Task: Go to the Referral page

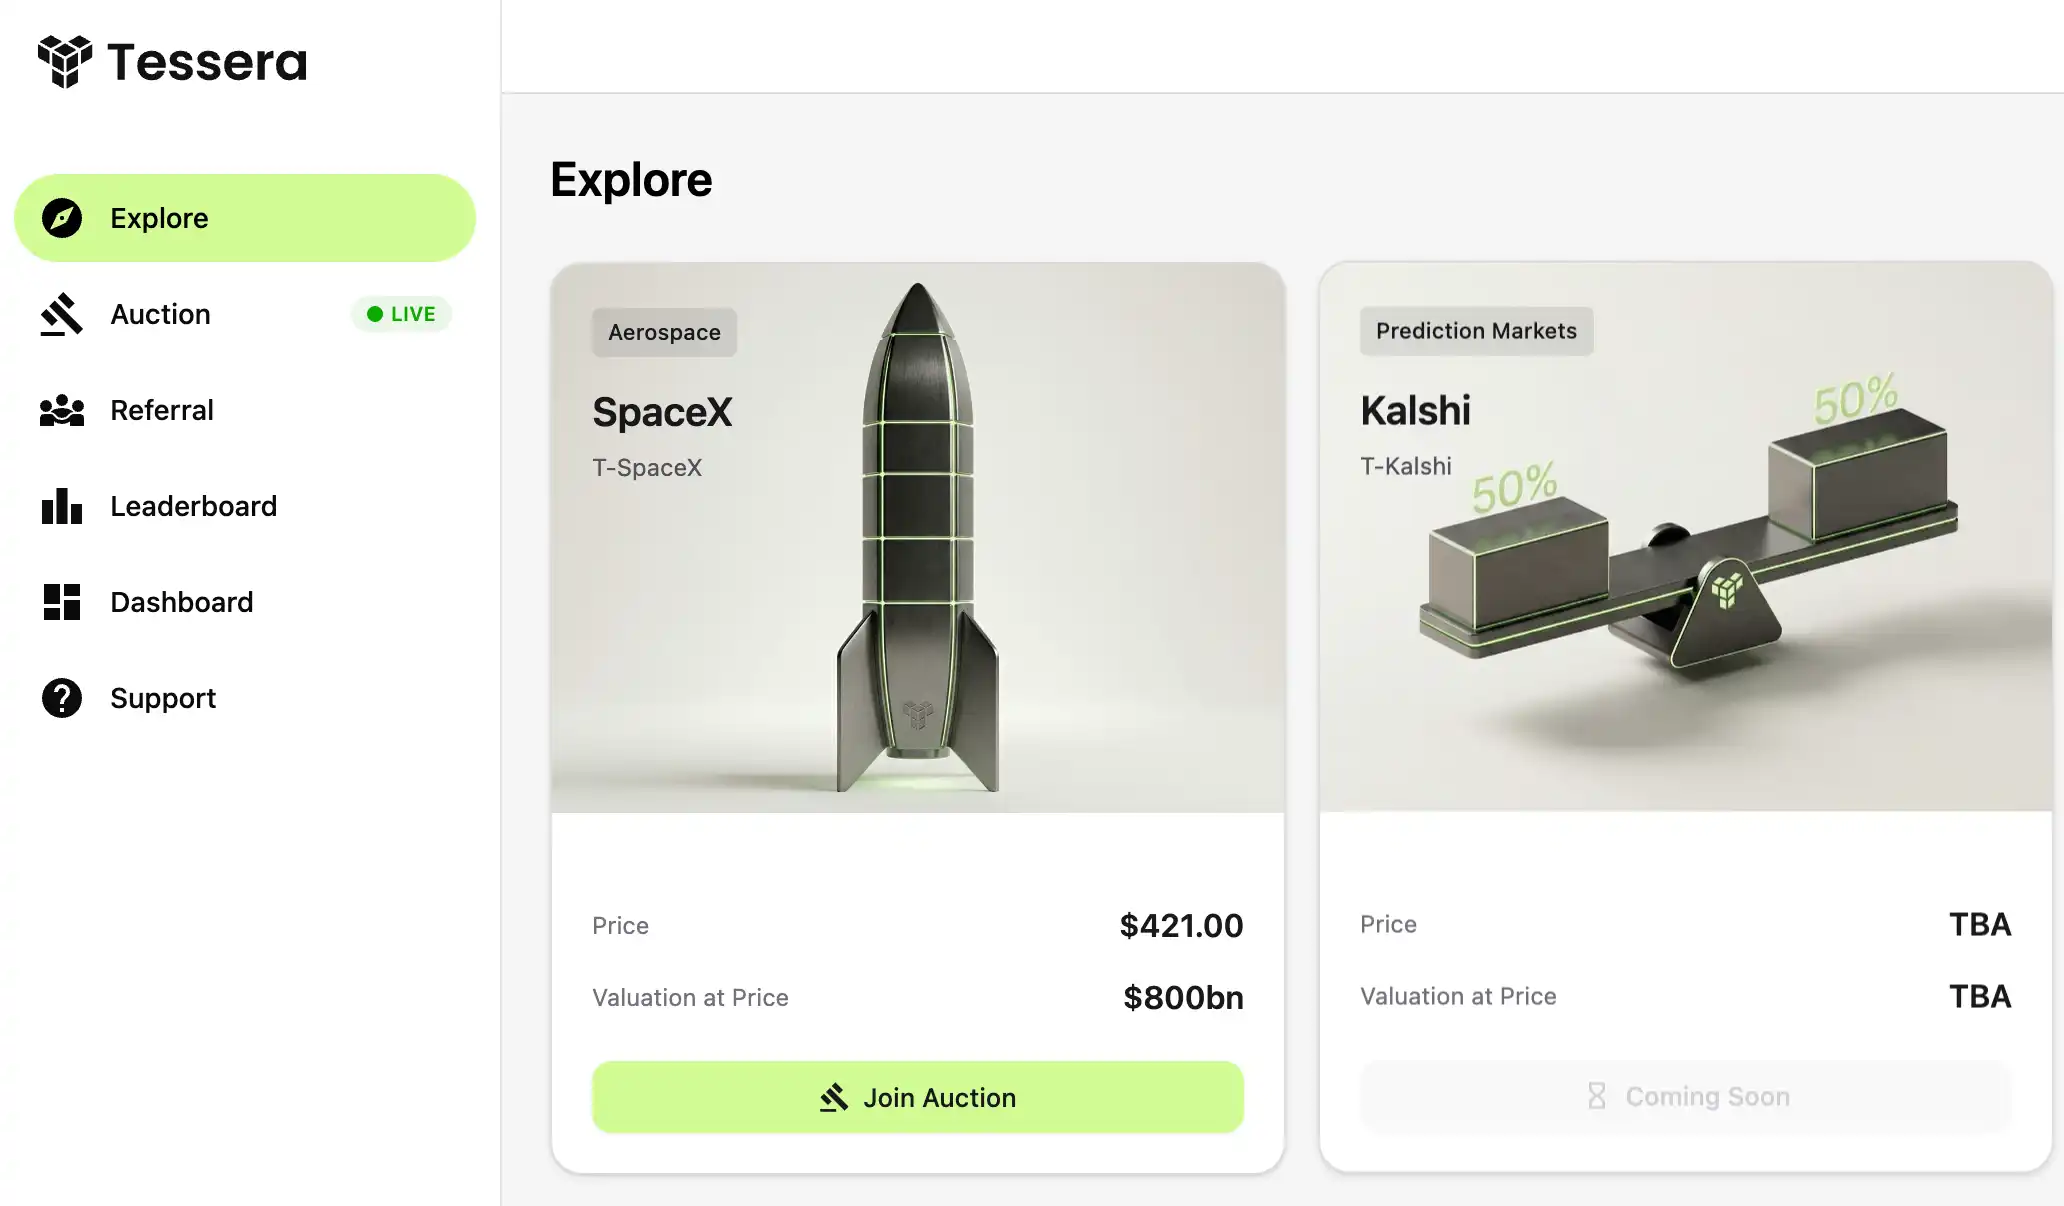Action: 162,410
